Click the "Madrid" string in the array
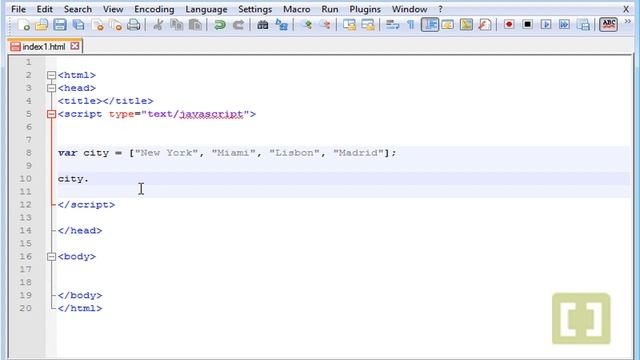Viewport: 640px width, 360px height. click(358, 153)
